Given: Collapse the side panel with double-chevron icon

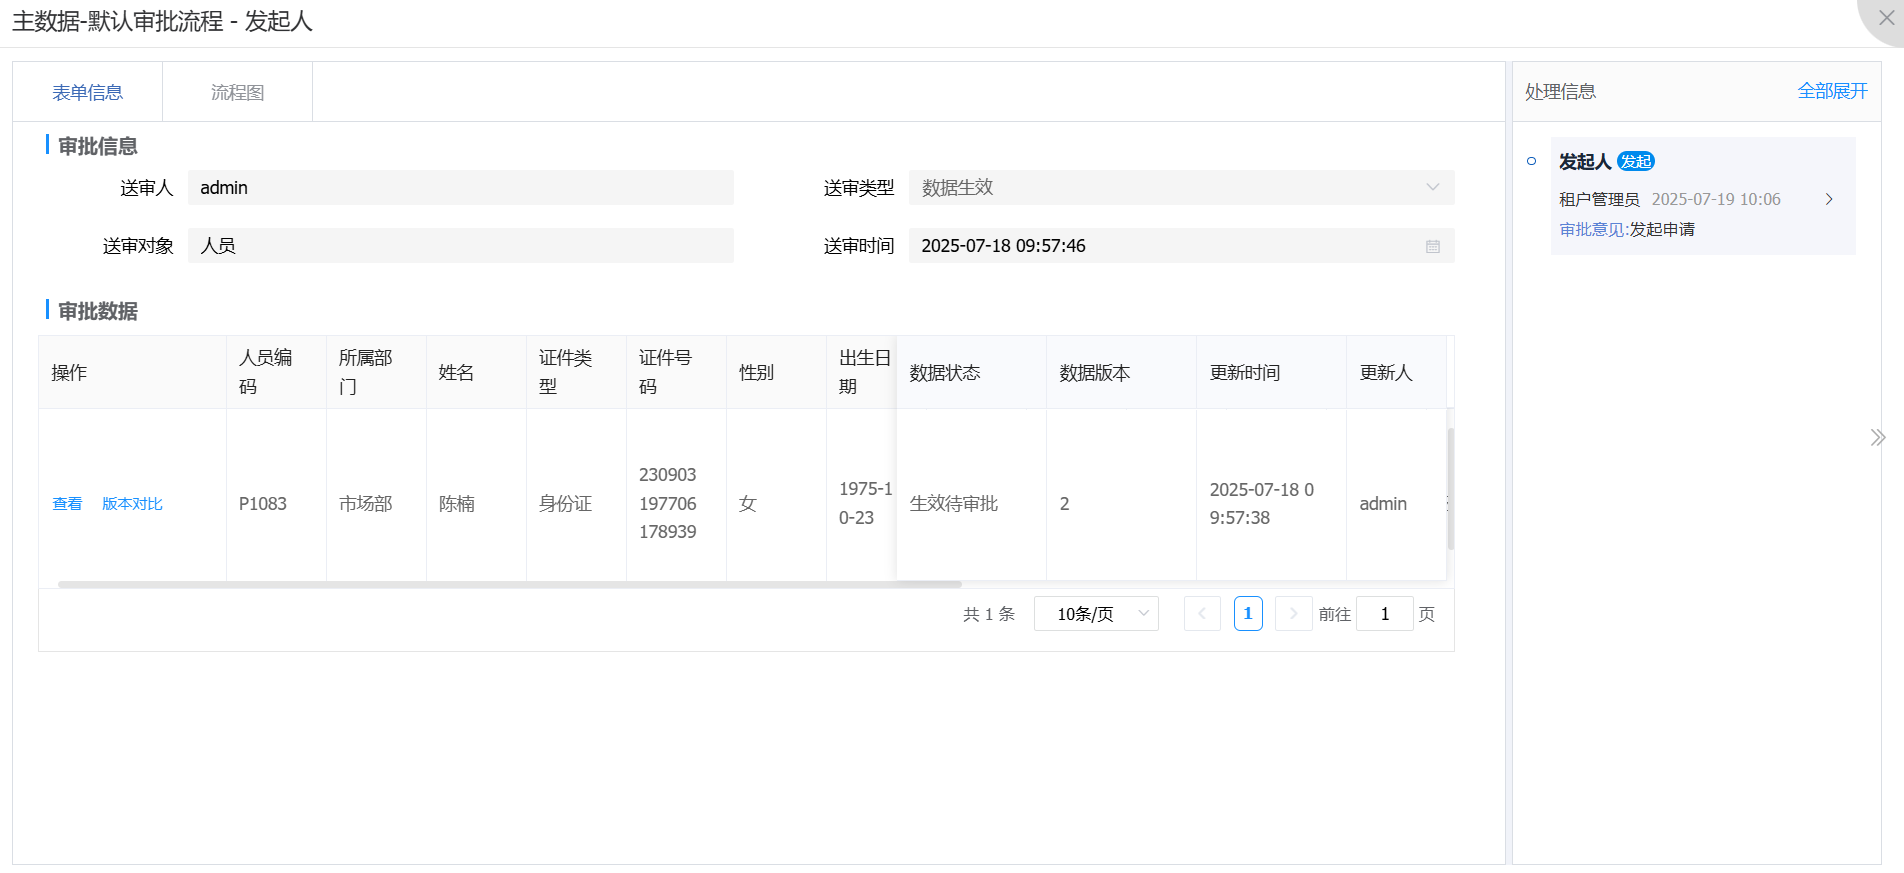Looking at the screenshot, I should coord(1877,437).
